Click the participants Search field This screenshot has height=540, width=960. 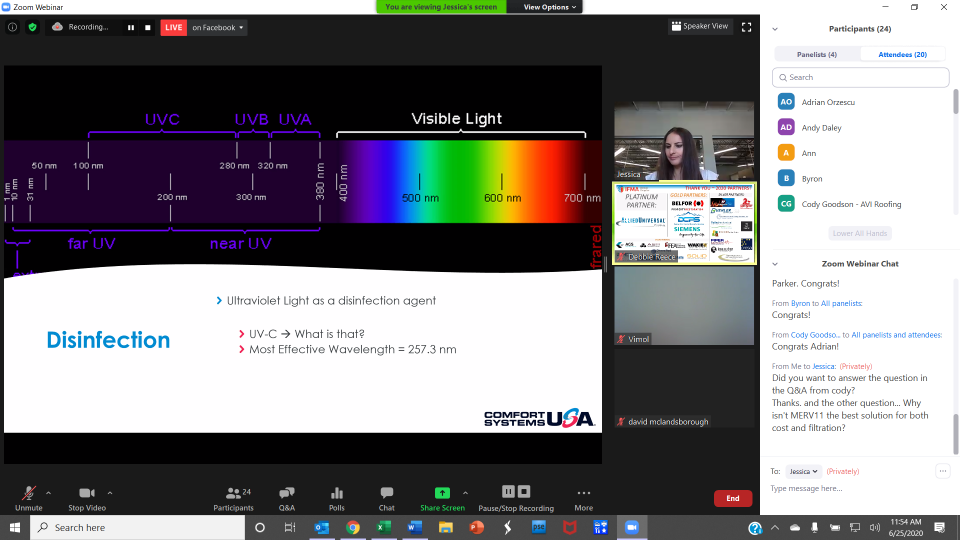(860, 77)
